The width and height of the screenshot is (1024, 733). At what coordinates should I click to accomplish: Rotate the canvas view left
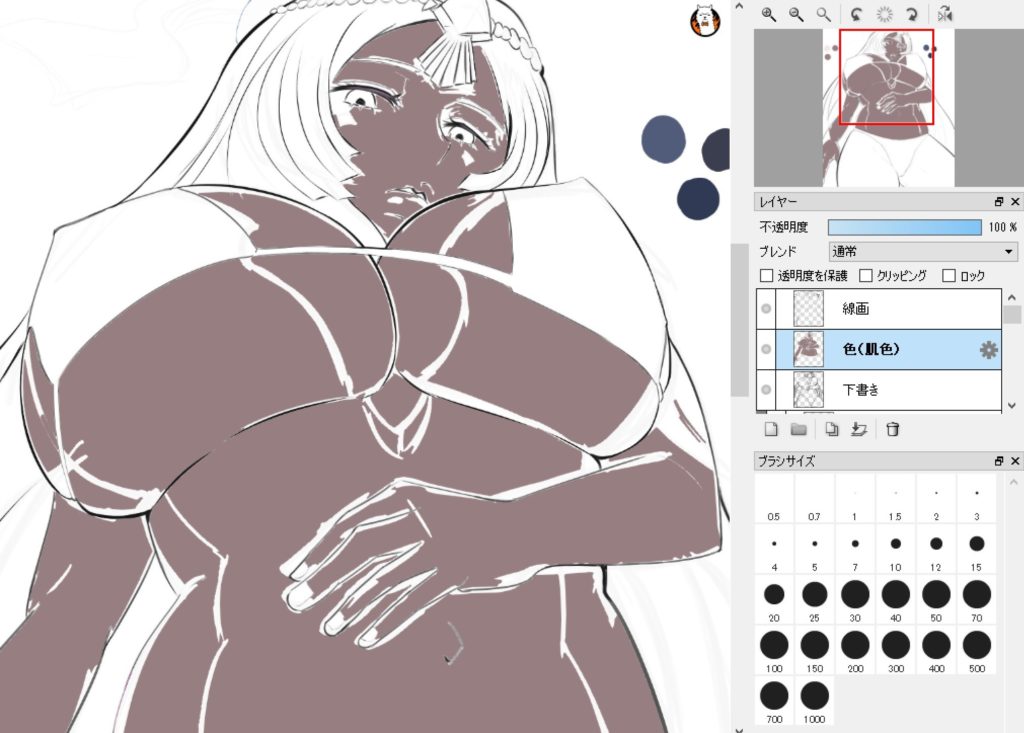856,14
